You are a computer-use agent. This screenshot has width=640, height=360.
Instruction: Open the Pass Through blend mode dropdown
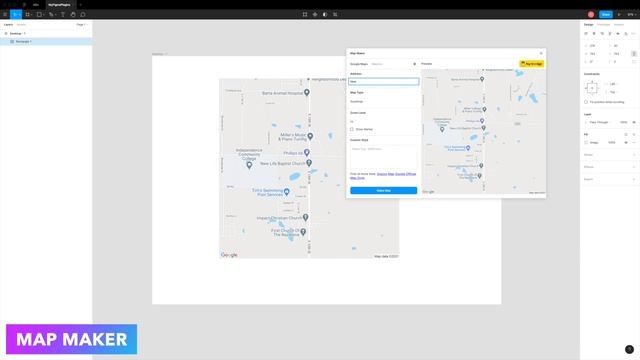(x=599, y=122)
